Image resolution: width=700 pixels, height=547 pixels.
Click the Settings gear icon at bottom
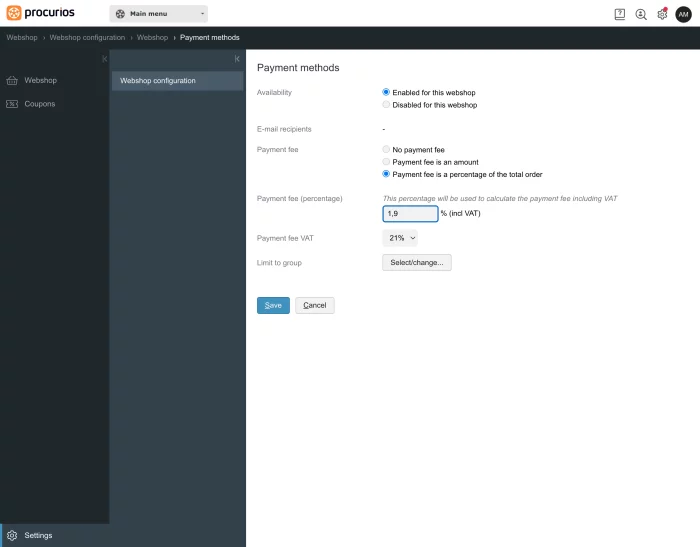coord(12,535)
